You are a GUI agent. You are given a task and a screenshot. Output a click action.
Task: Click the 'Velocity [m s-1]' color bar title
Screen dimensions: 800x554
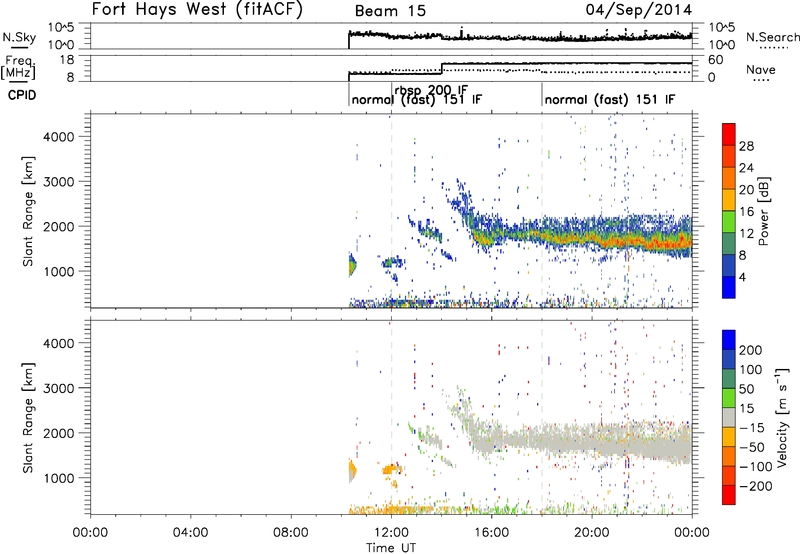click(x=781, y=417)
